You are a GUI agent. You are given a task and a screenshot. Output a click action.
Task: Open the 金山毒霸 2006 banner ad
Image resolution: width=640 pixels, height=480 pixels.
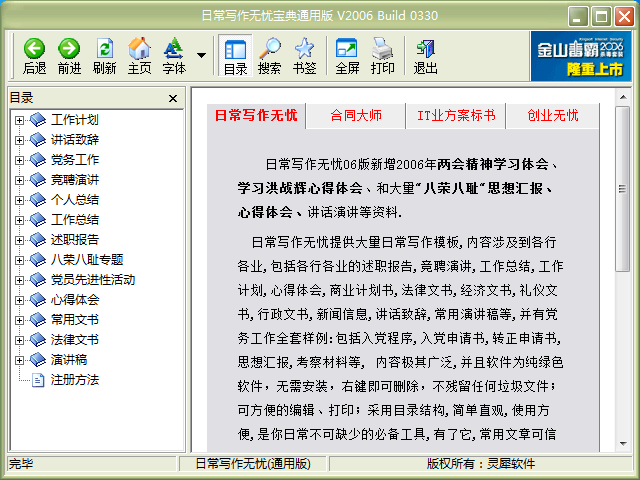click(x=581, y=56)
